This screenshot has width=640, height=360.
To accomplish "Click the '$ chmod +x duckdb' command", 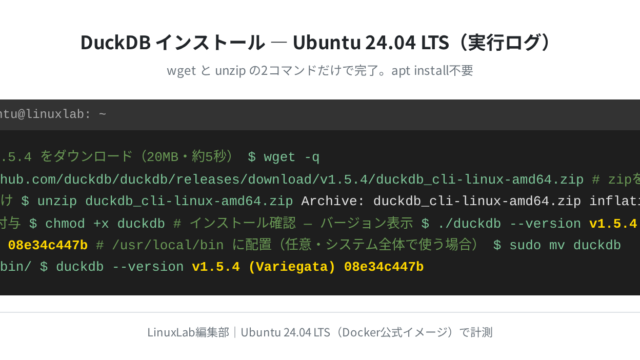I will (97, 223).
